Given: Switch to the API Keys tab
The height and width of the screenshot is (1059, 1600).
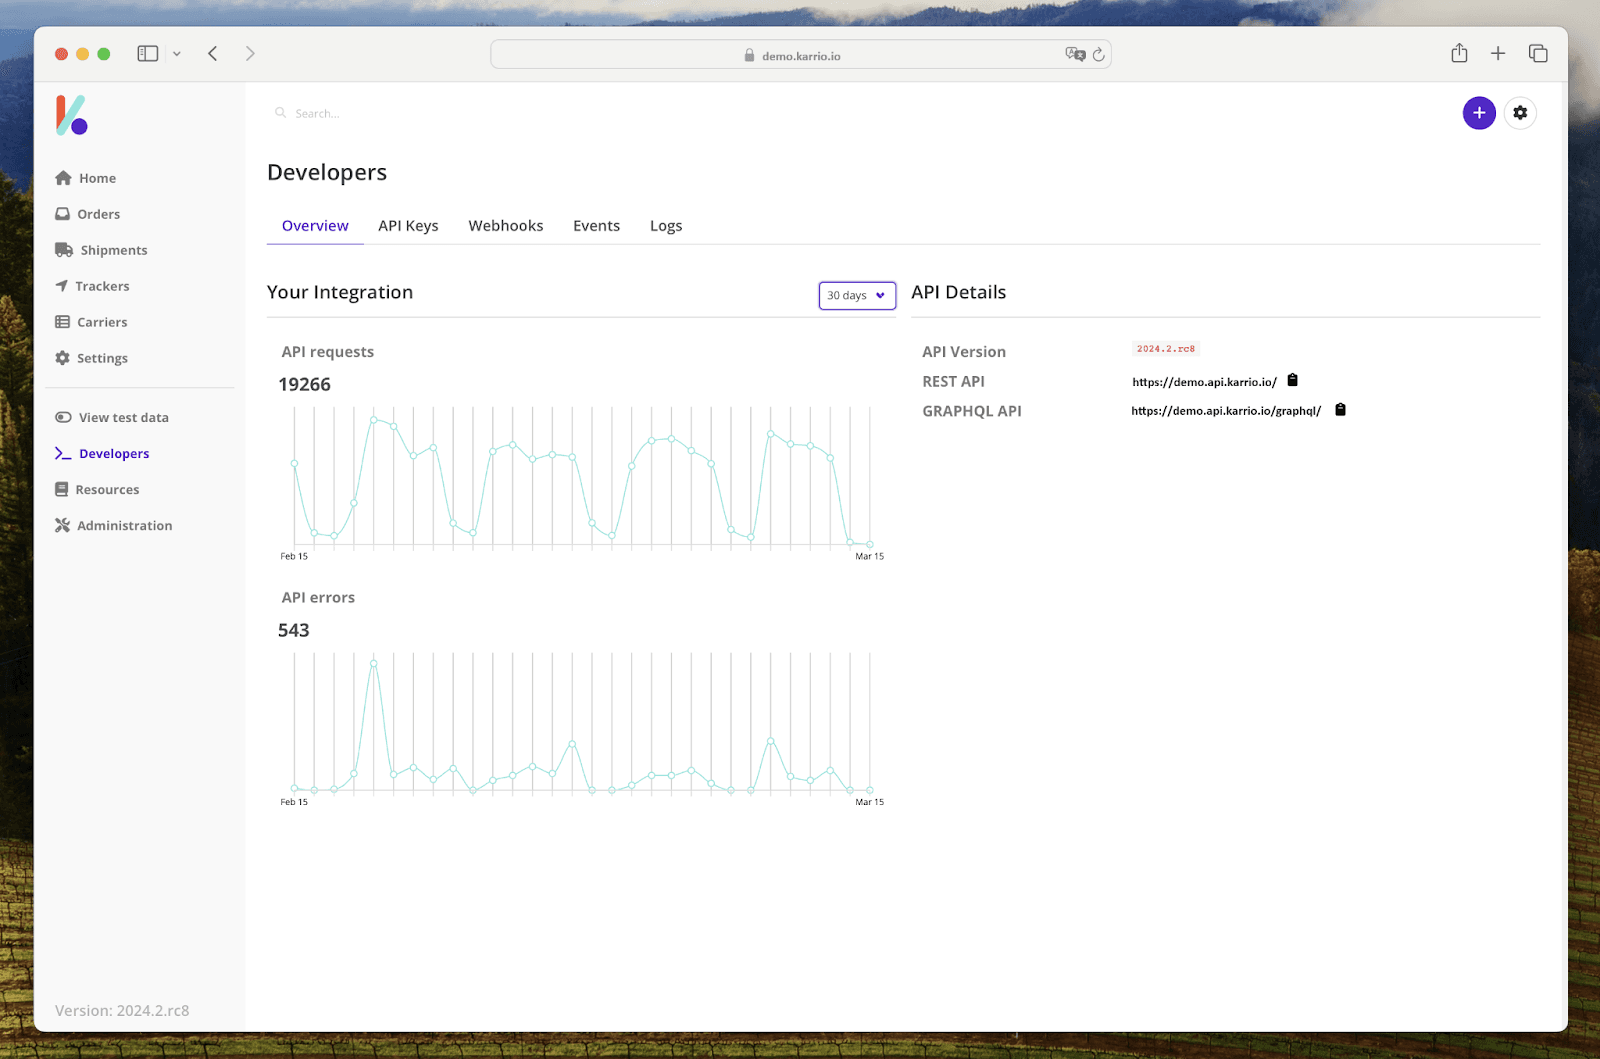Looking at the screenshot, I should click(x=408, y=226).
